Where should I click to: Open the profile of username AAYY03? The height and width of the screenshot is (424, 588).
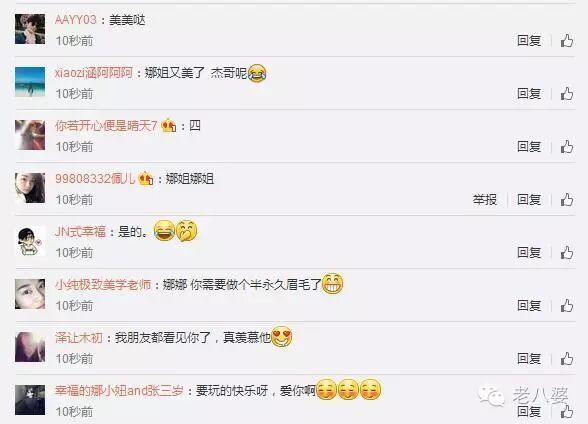(x=76, y=19)
